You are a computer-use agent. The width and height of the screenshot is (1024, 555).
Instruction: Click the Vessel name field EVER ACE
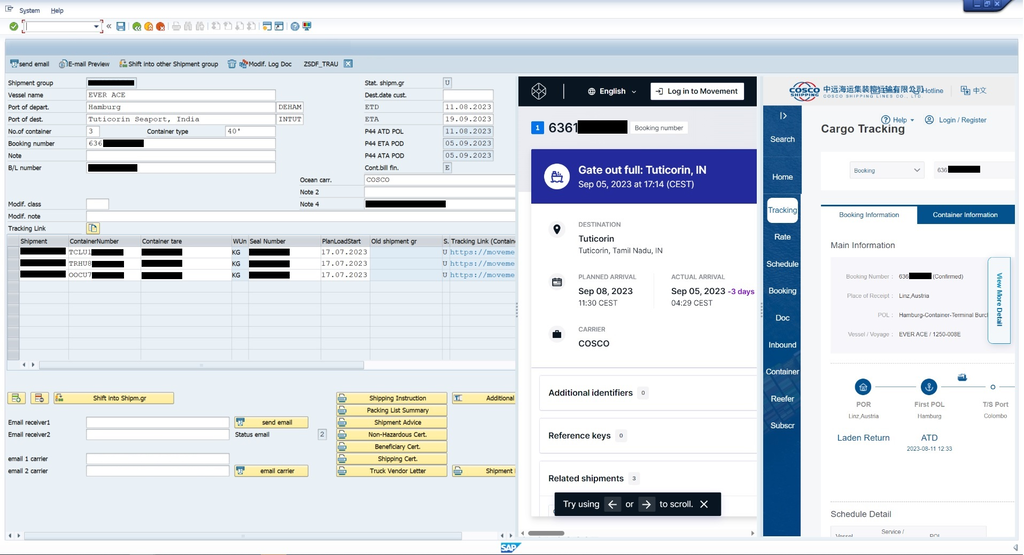point(181,95)
